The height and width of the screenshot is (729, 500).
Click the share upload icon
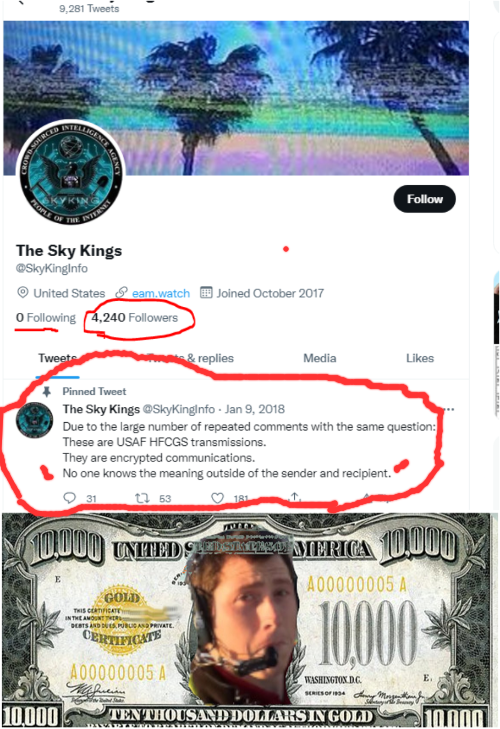(x=294, y=497)
